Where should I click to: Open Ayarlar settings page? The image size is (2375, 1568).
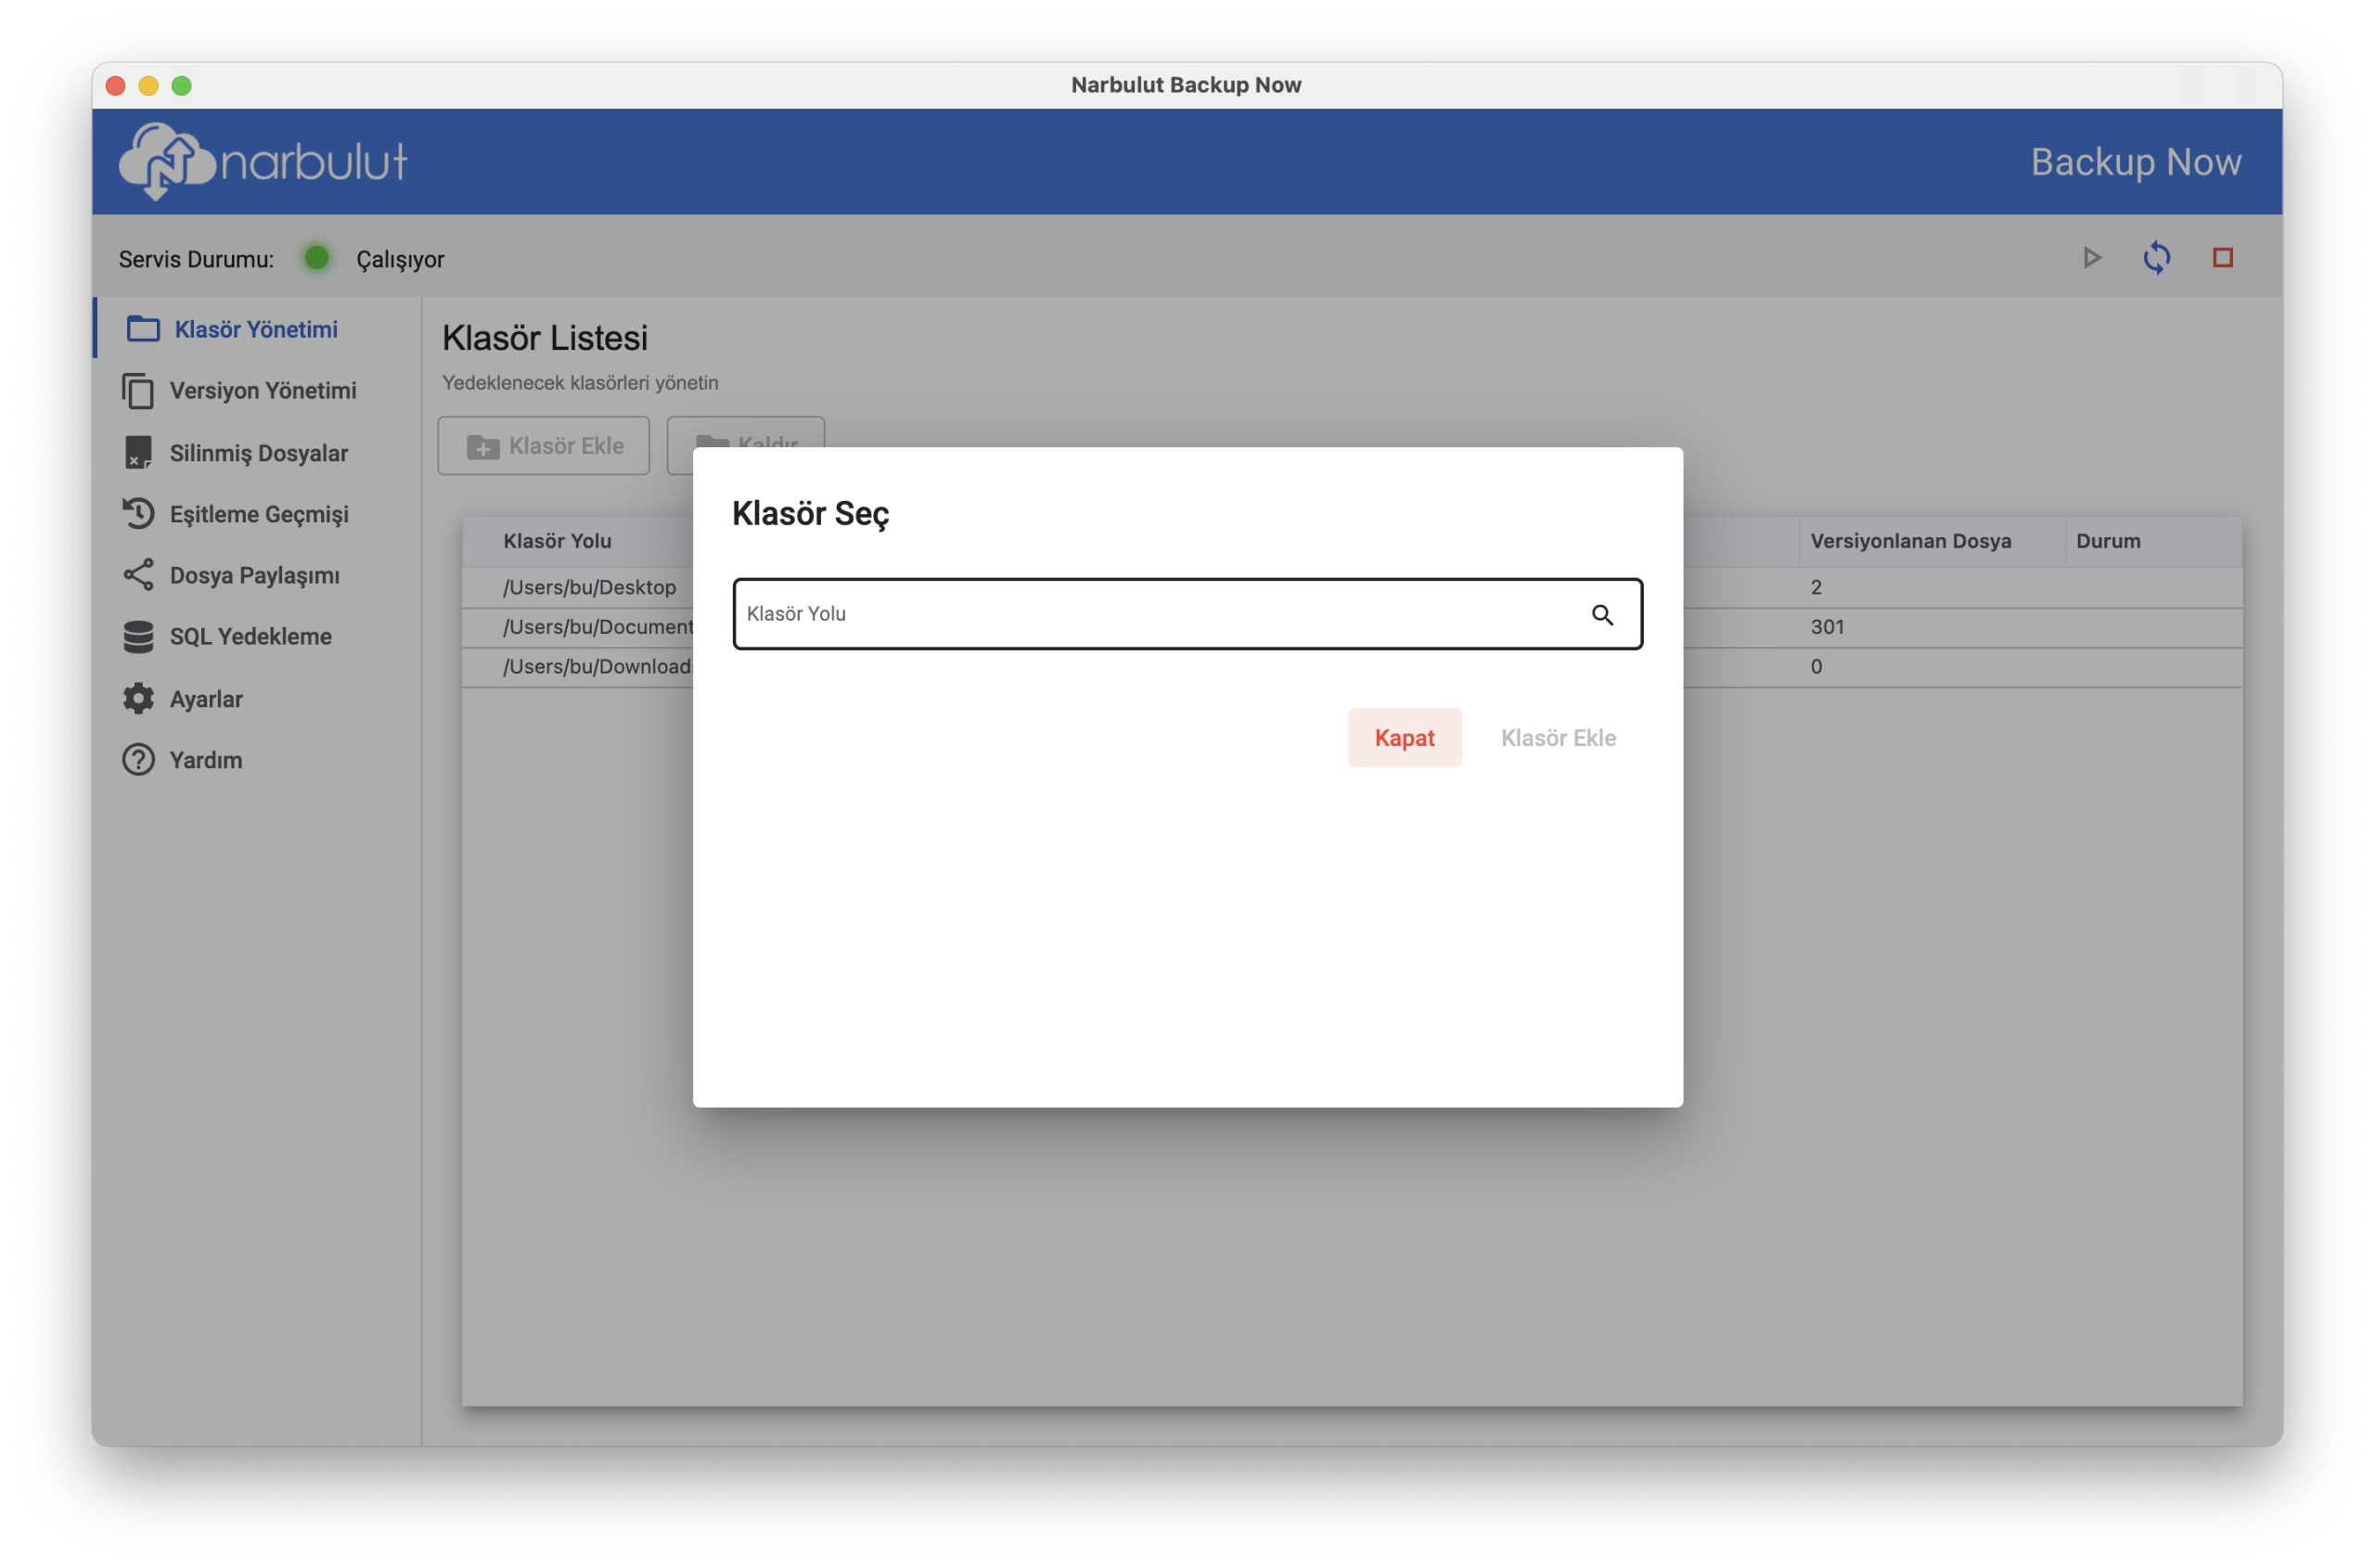tap(206, 699)
